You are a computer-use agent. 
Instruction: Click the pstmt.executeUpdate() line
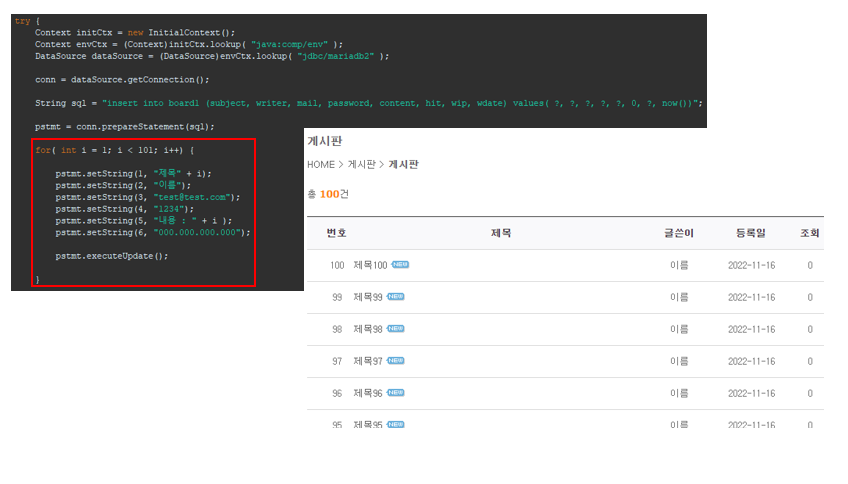(x=111, y=256)
